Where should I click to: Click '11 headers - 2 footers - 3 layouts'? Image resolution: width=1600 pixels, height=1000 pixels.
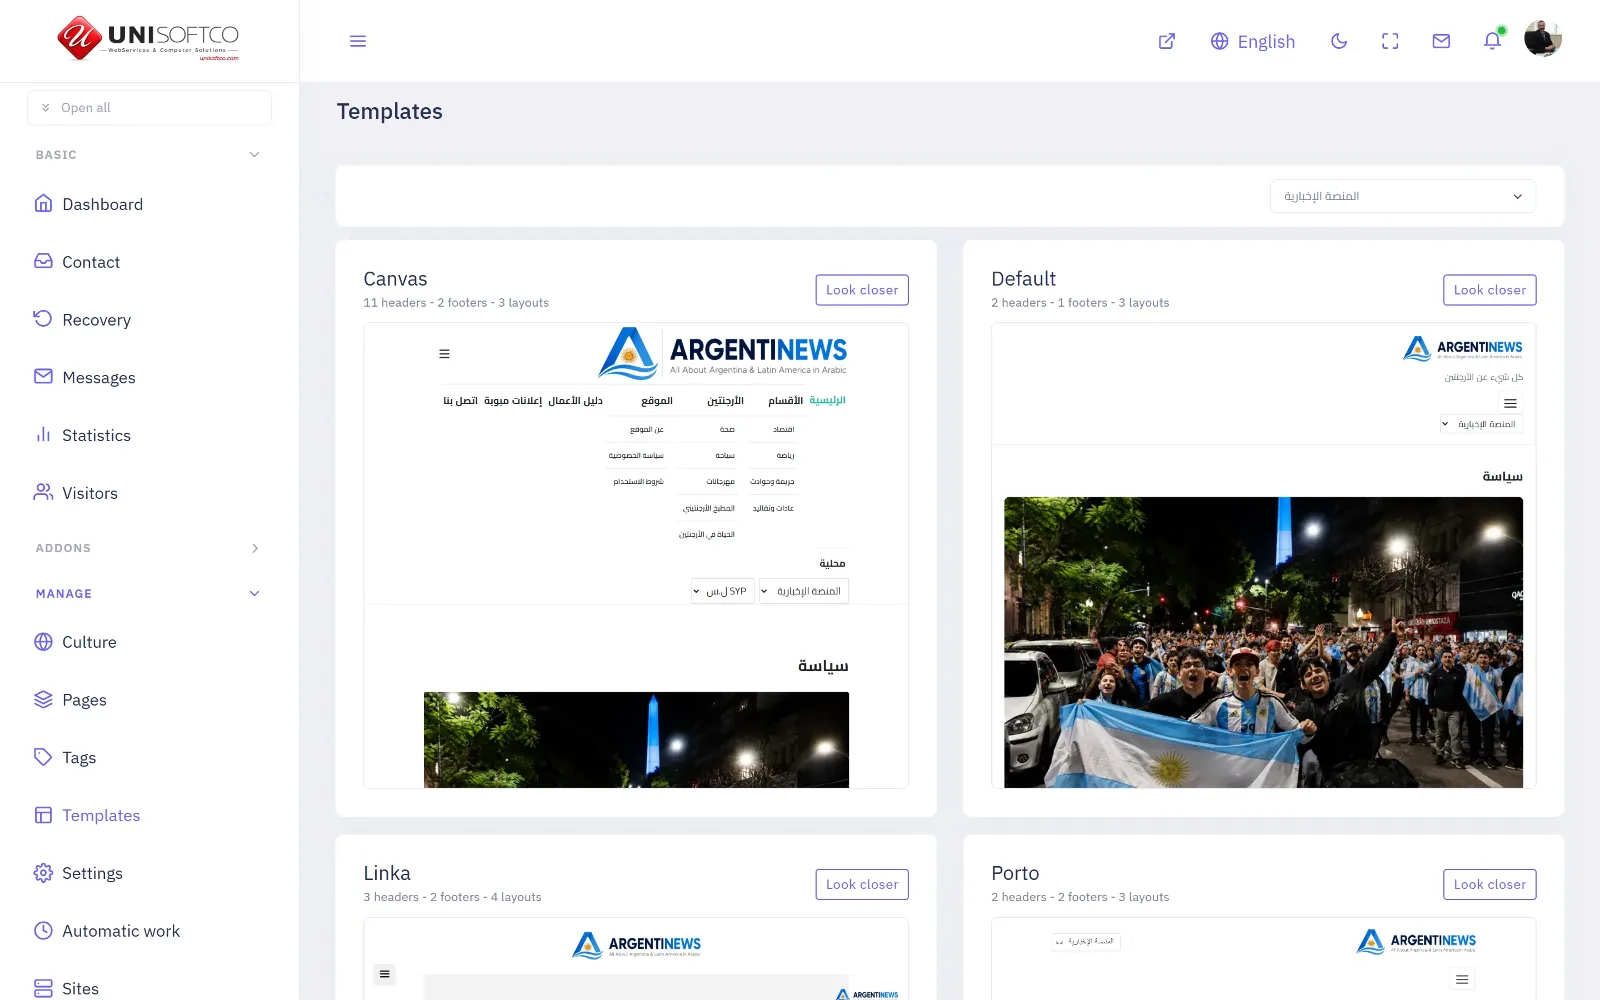[456, 303]
